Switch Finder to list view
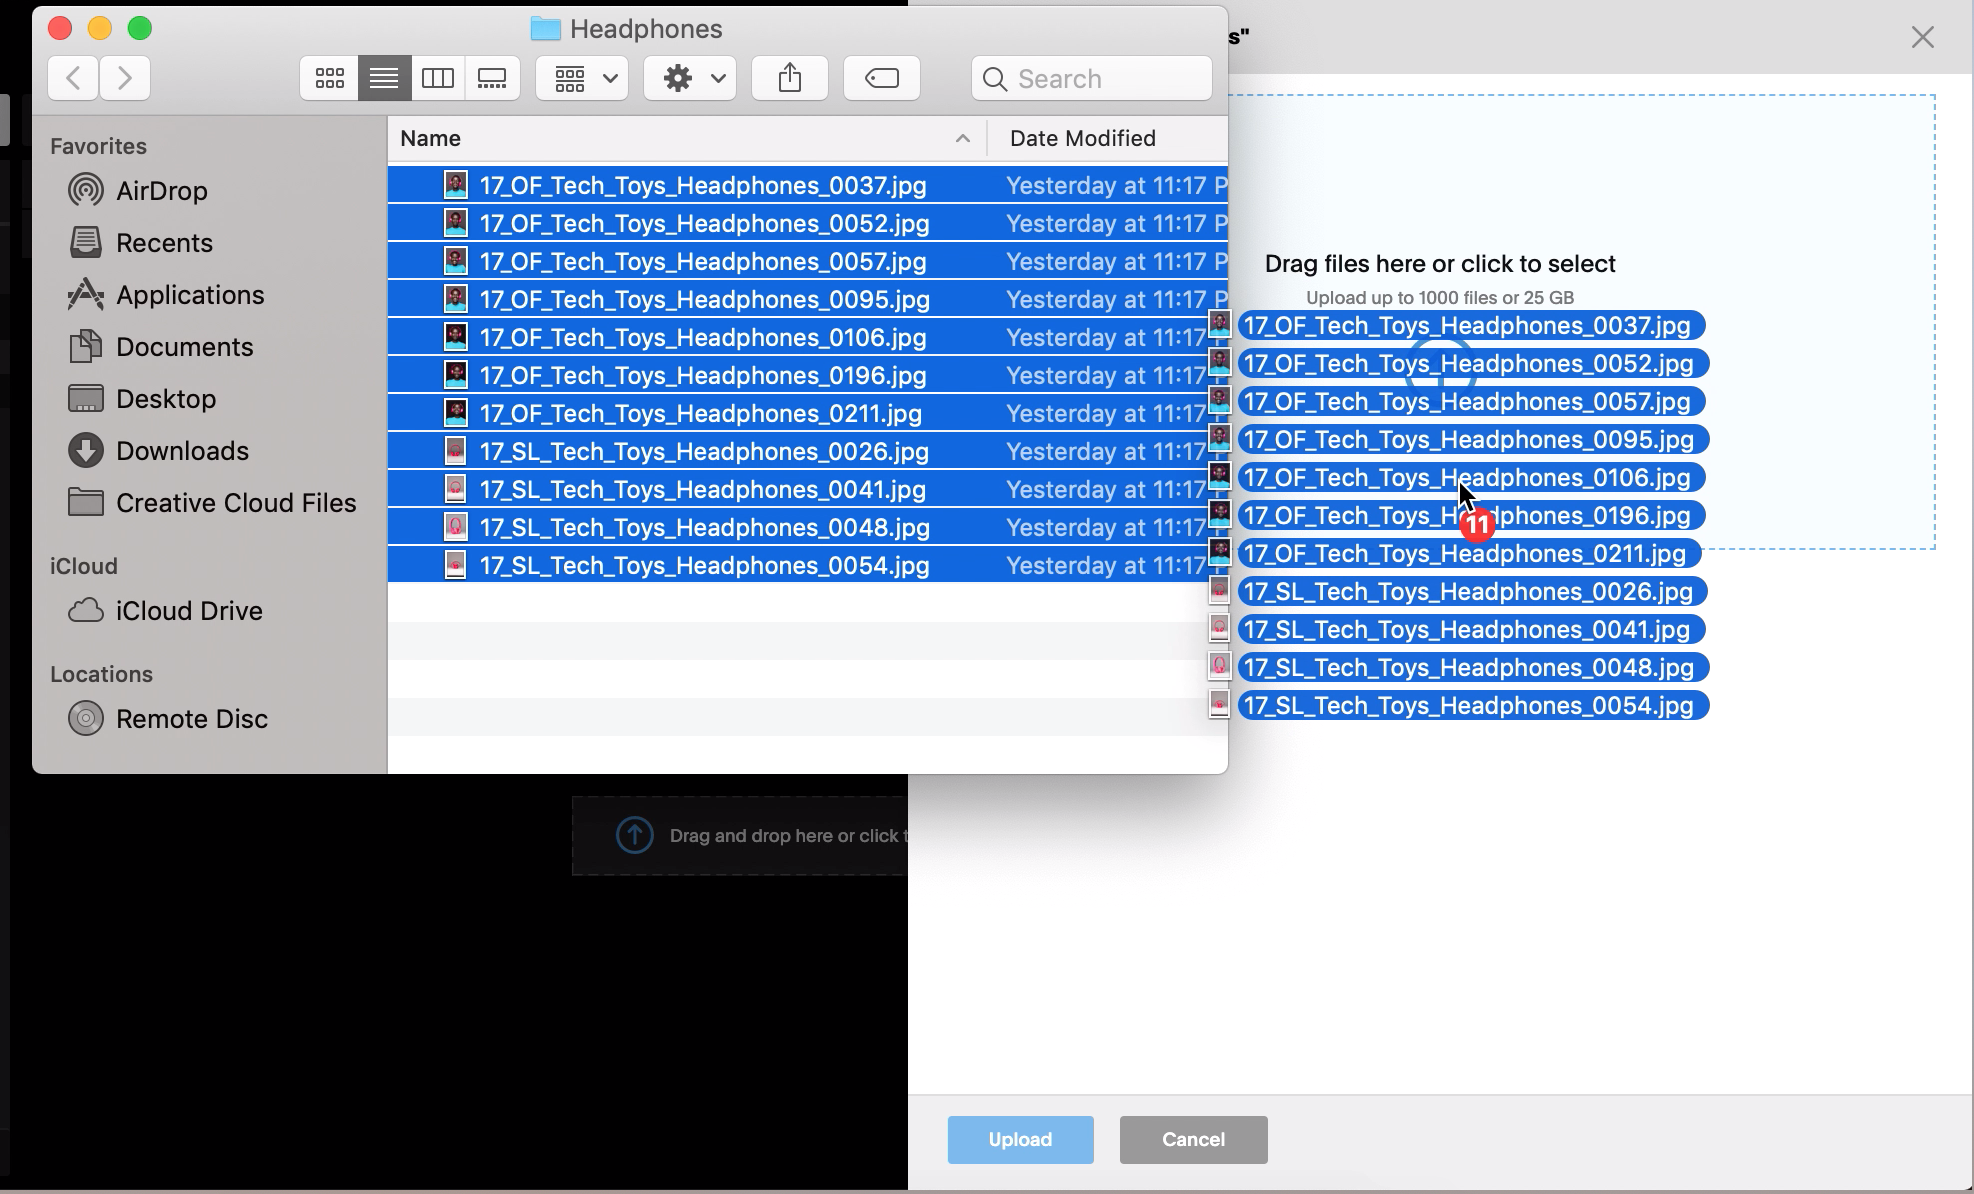Screen dimensions: 1974x1194 [384, 78]
